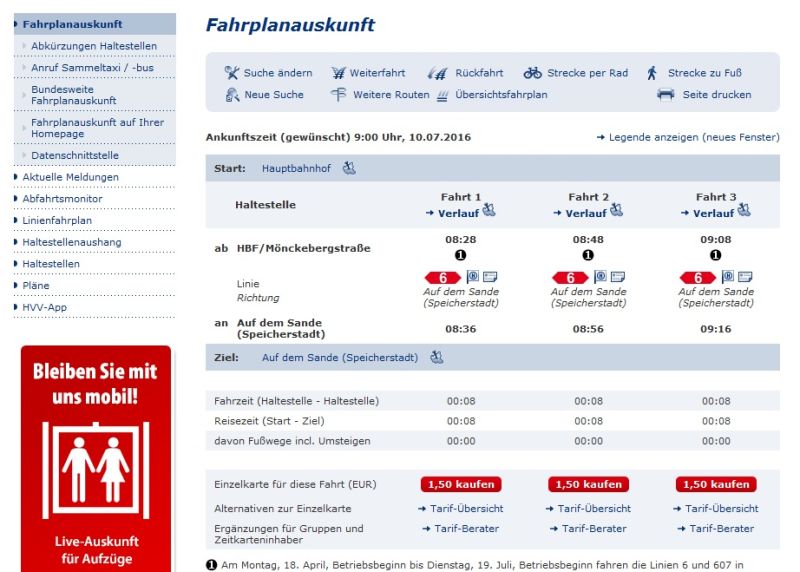Open the map icon beside Hauptbahnhof
Viewport: 800px width, 572px height.
[349, 168]
